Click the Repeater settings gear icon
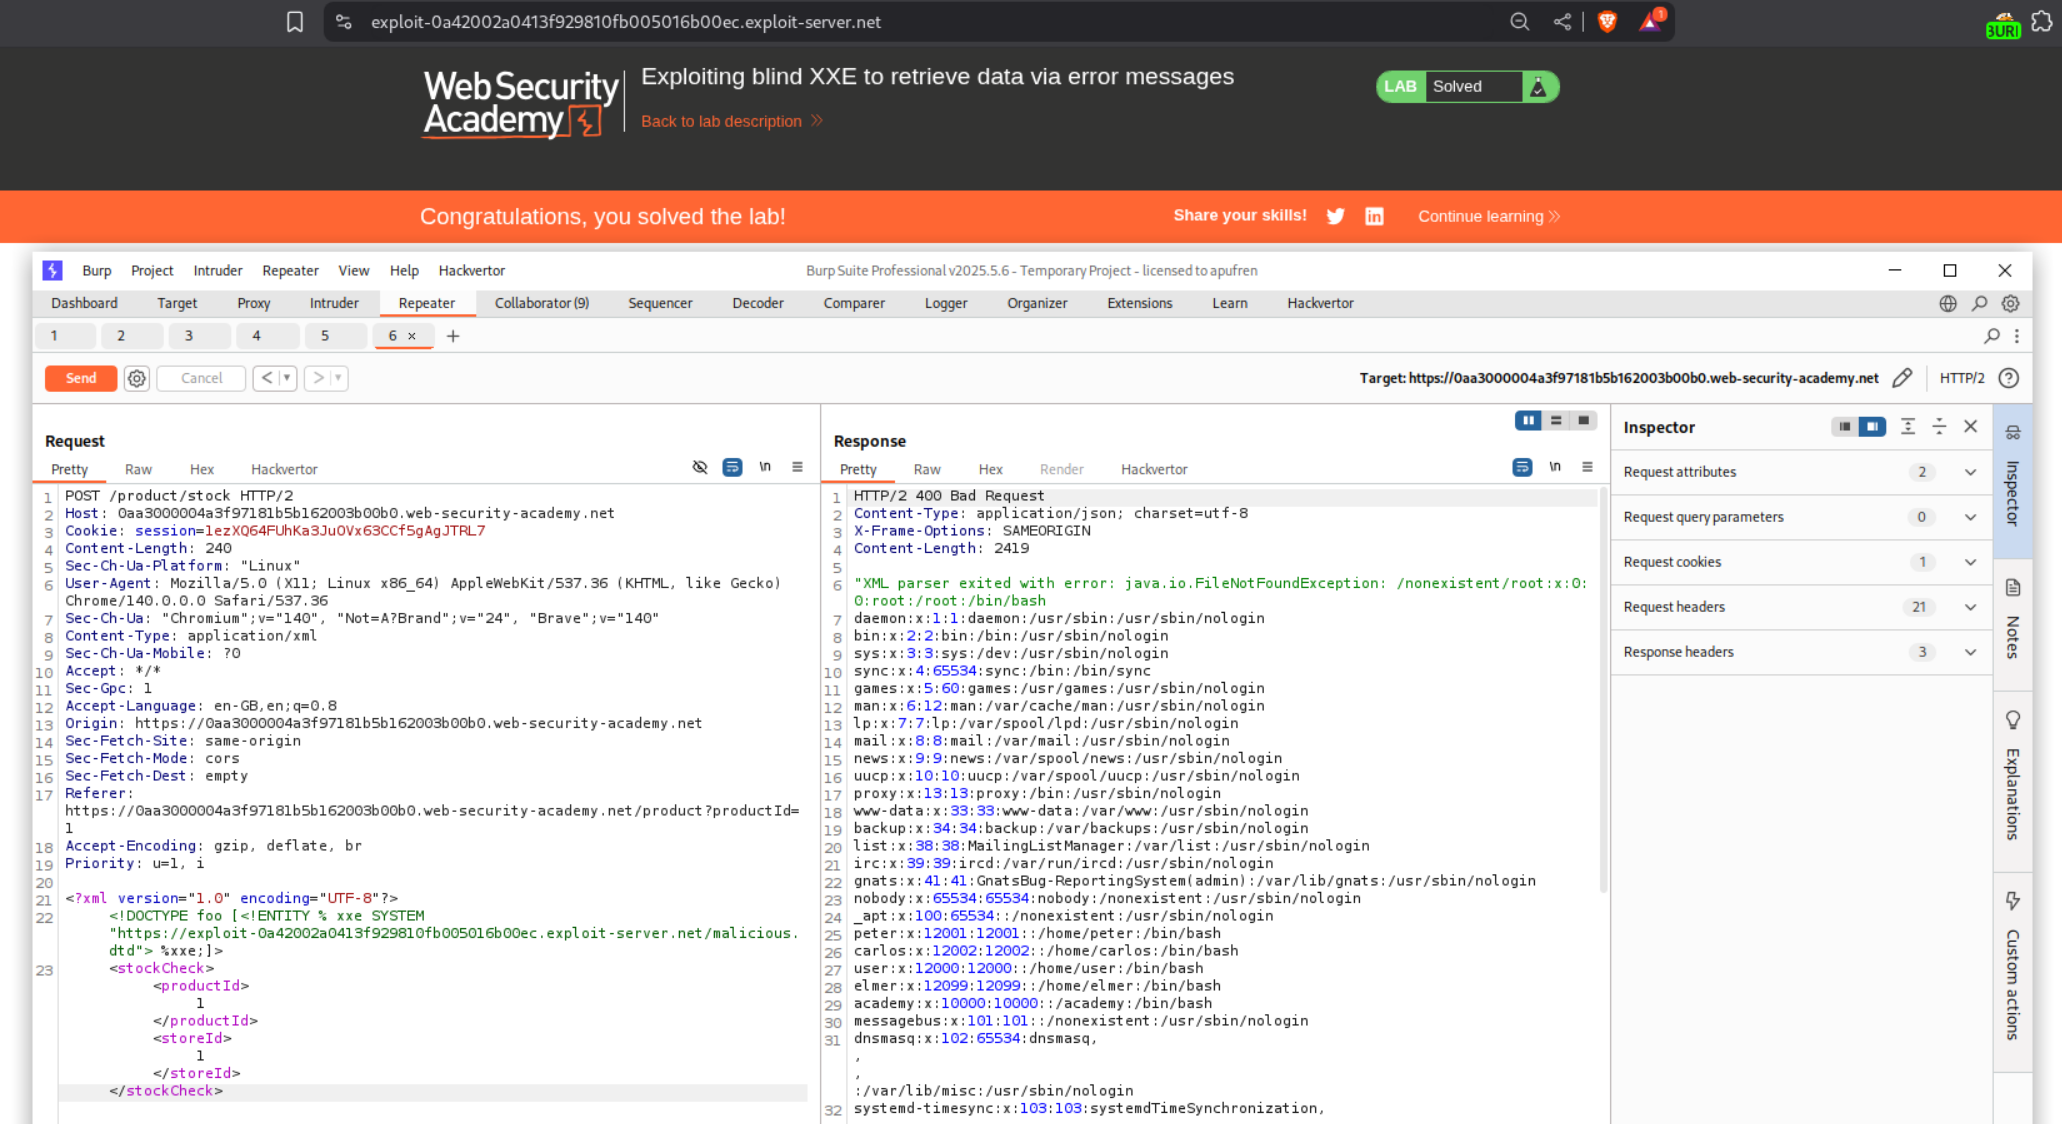The width and height of the screenshot is (2062, 1124). tap(137, 378)
